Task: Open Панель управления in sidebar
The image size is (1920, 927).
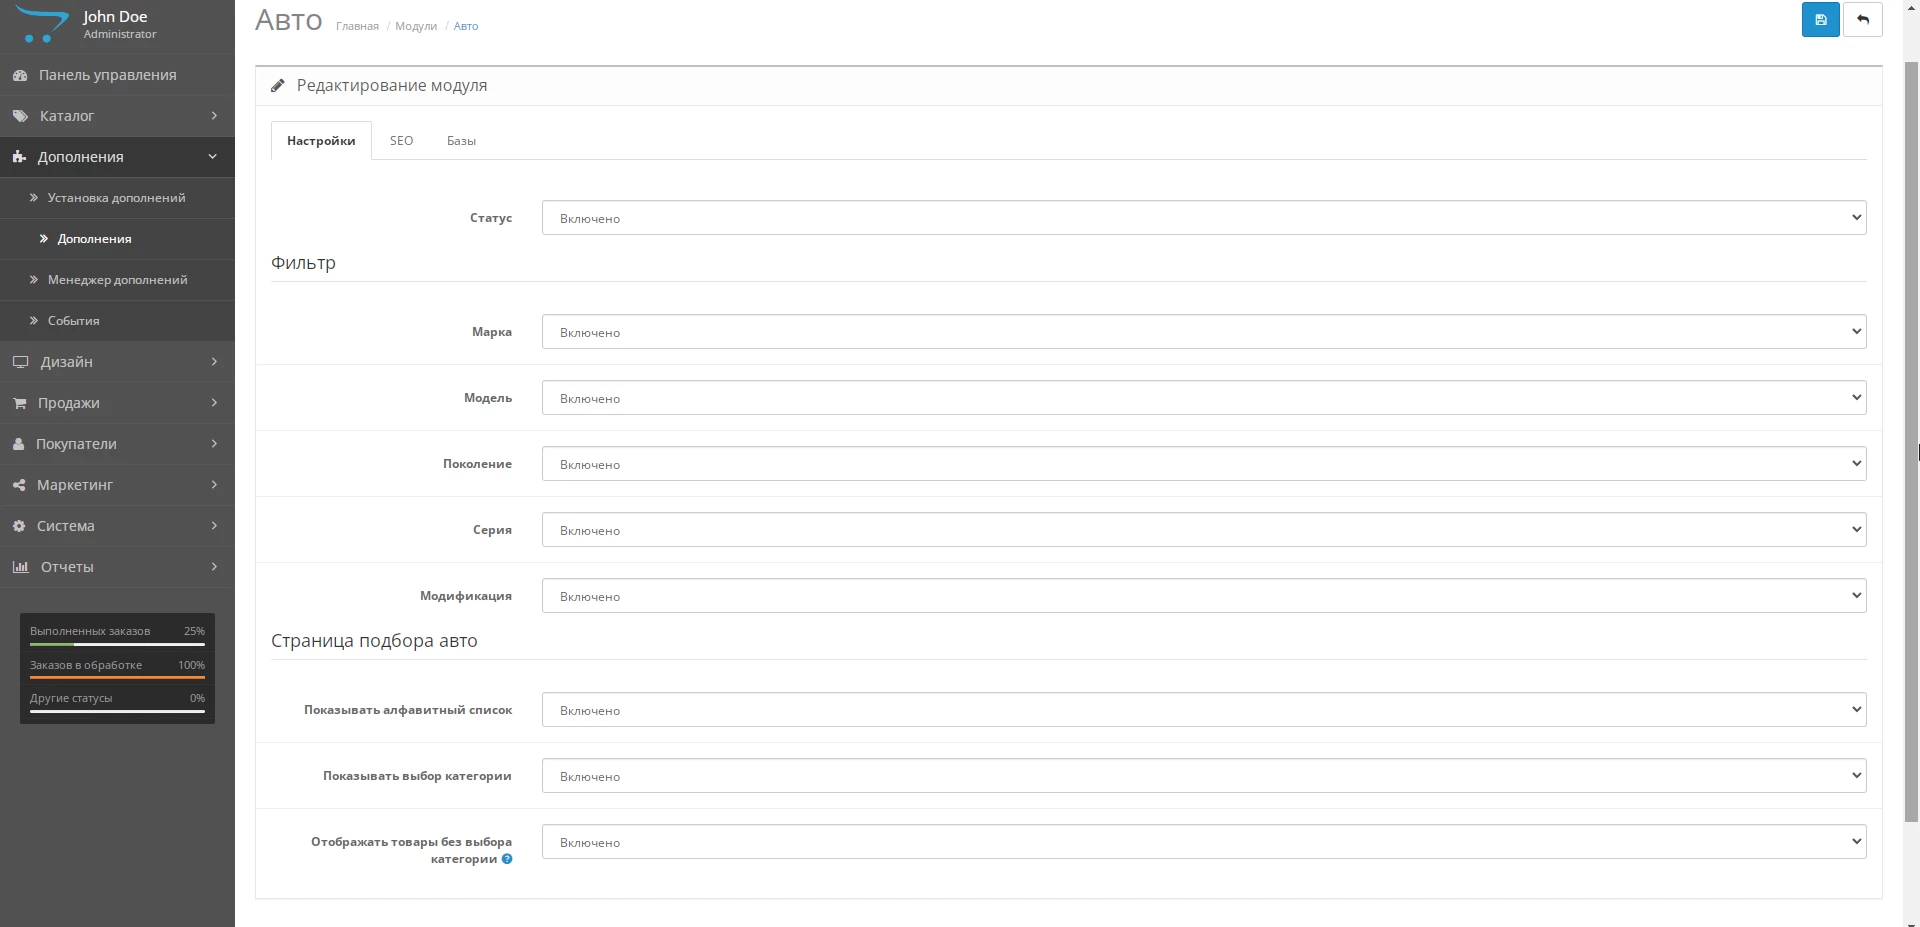Action: [117, 75]
